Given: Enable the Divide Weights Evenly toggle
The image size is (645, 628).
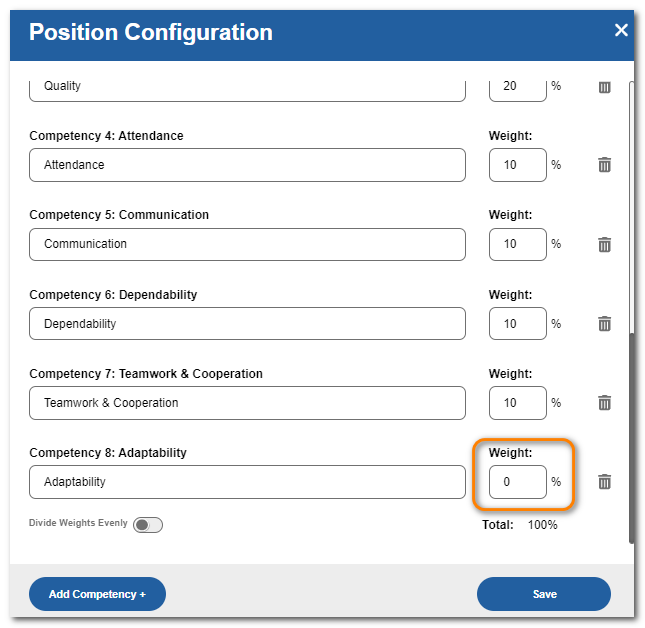Looking at the screenshot, I should [148, 525].
